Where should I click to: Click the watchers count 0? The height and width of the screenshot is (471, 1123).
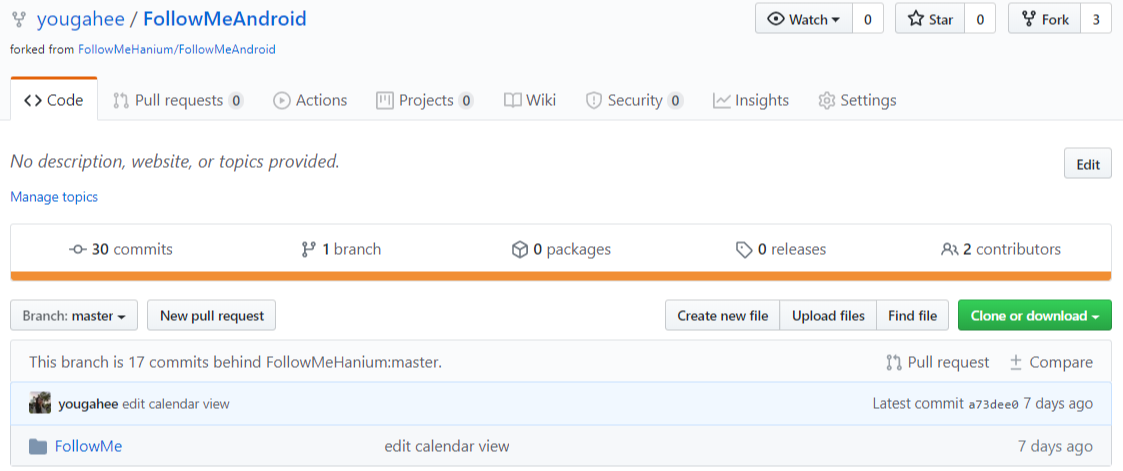pyautogui.click(x=867, y=19)
